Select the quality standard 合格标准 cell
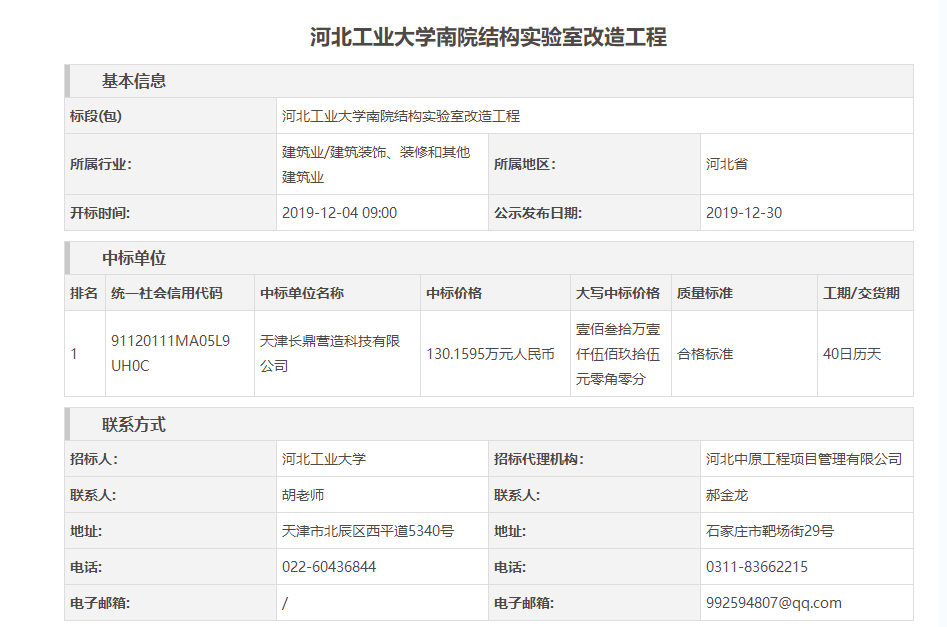This screenshot has height=627, width=947. pyautogui.click(x=705, y=354)
